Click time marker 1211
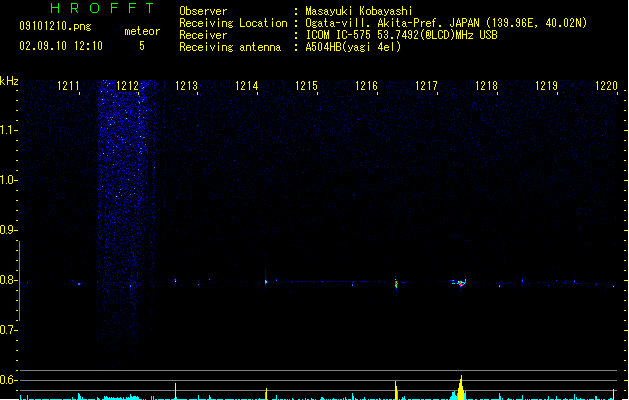The image size is (629, 400). 68,86
